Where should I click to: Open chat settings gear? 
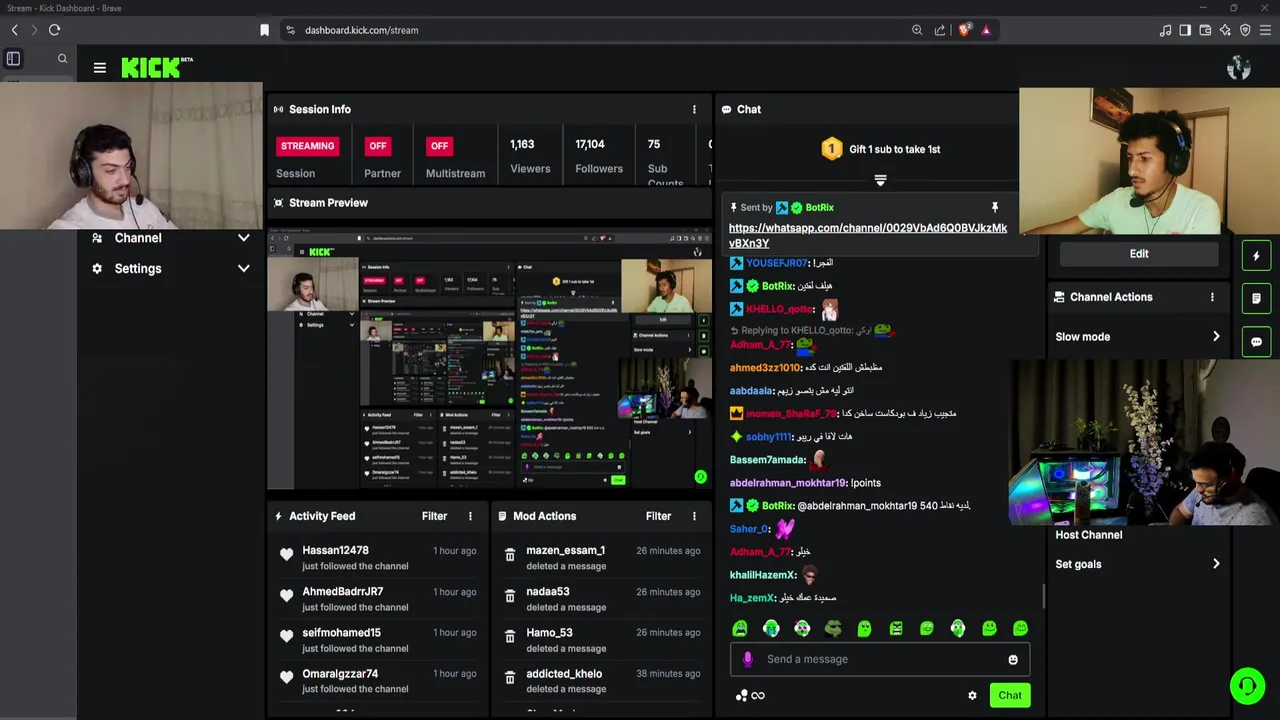[x=972, y=695]
